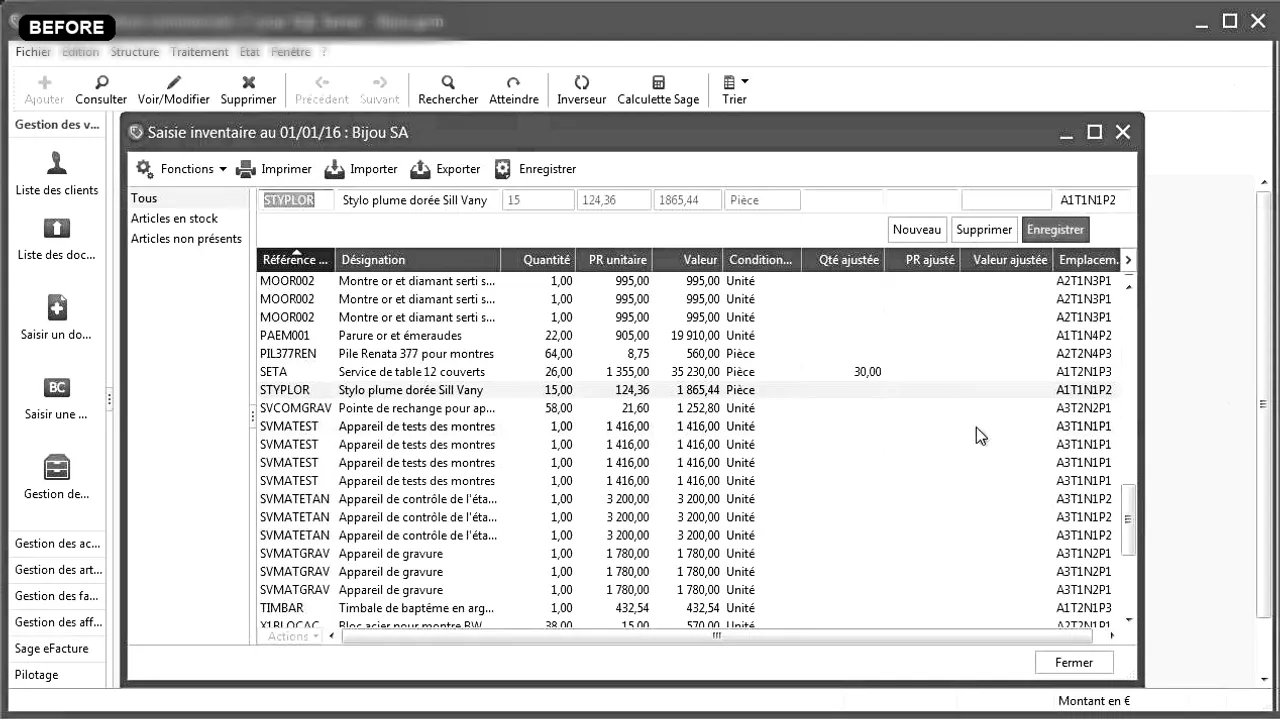Select the Consulter magnifier tool
Screen dimensions: 1280x719
tap(100, 88)
